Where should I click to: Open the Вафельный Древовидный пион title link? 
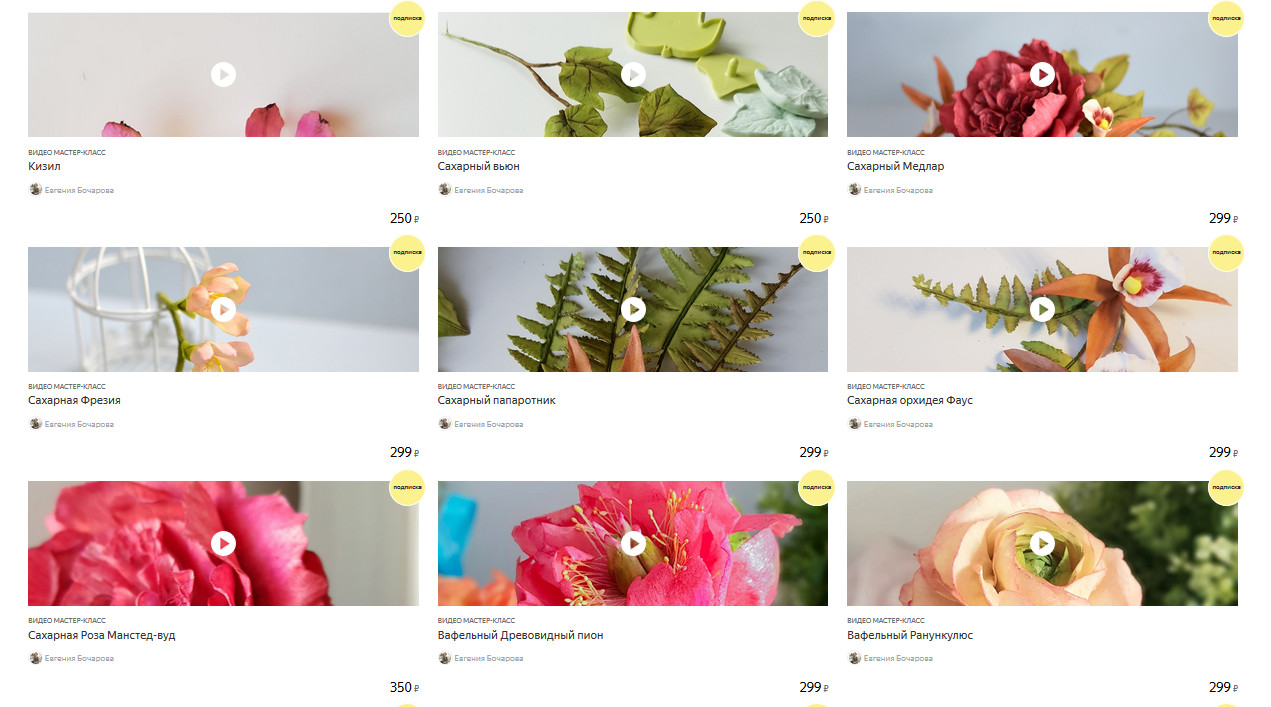520,635
